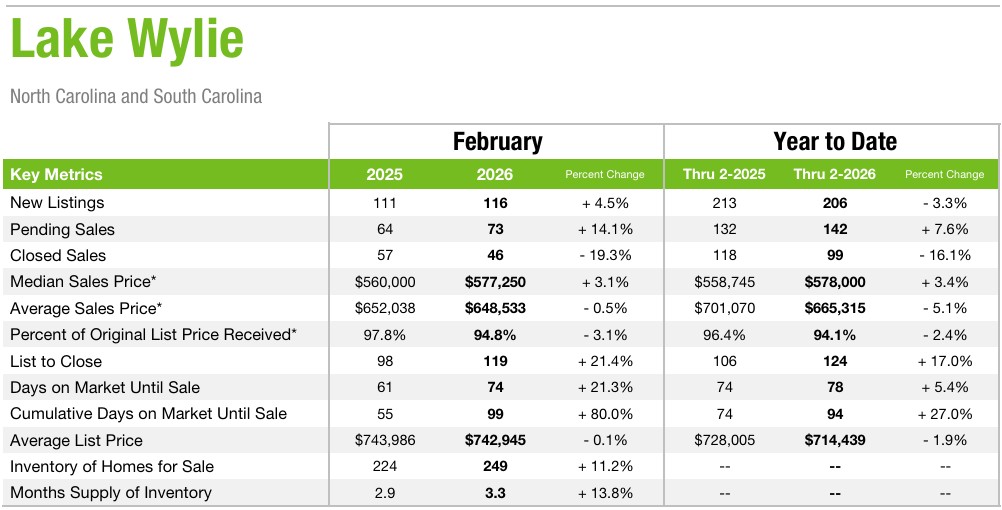Select the + 80.0% percent change value
The height and width of the screenshot is (510, 1002).
click(606, 414)
